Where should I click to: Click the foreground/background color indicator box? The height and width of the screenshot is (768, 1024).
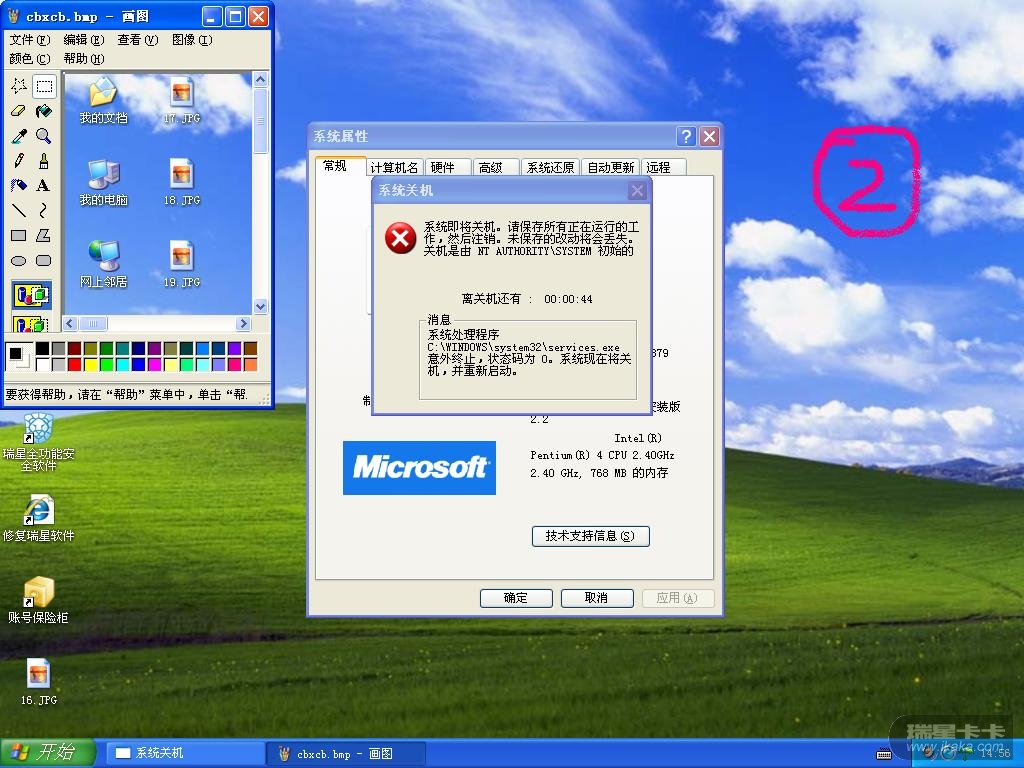click(18, 357)
